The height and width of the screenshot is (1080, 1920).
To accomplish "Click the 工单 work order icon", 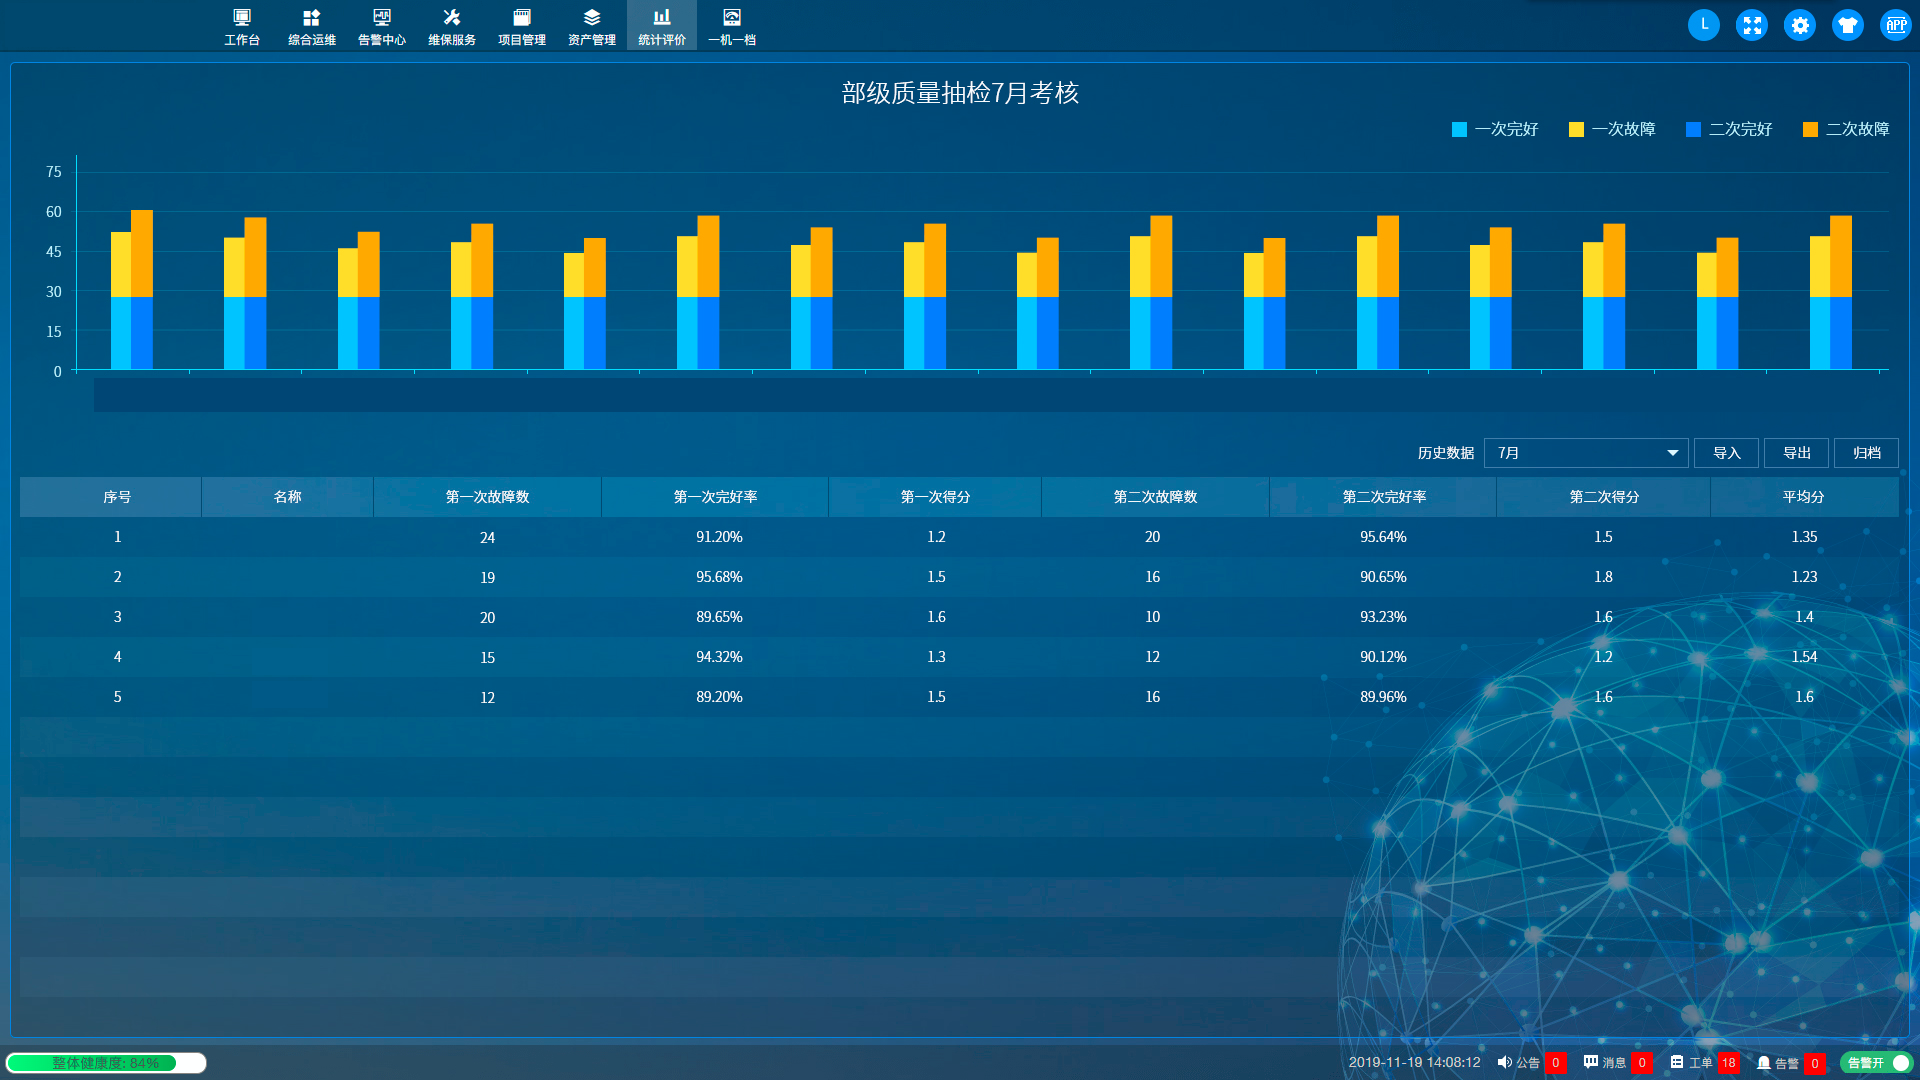I will [x=1677, y=1062].
